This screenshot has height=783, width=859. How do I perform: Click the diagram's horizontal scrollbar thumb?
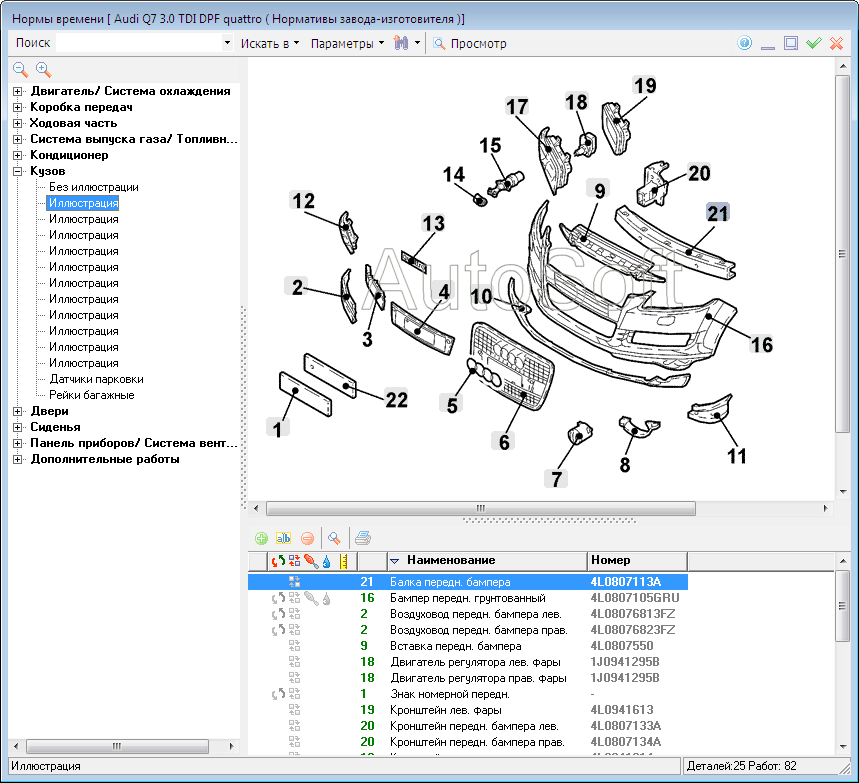[481, 508]
